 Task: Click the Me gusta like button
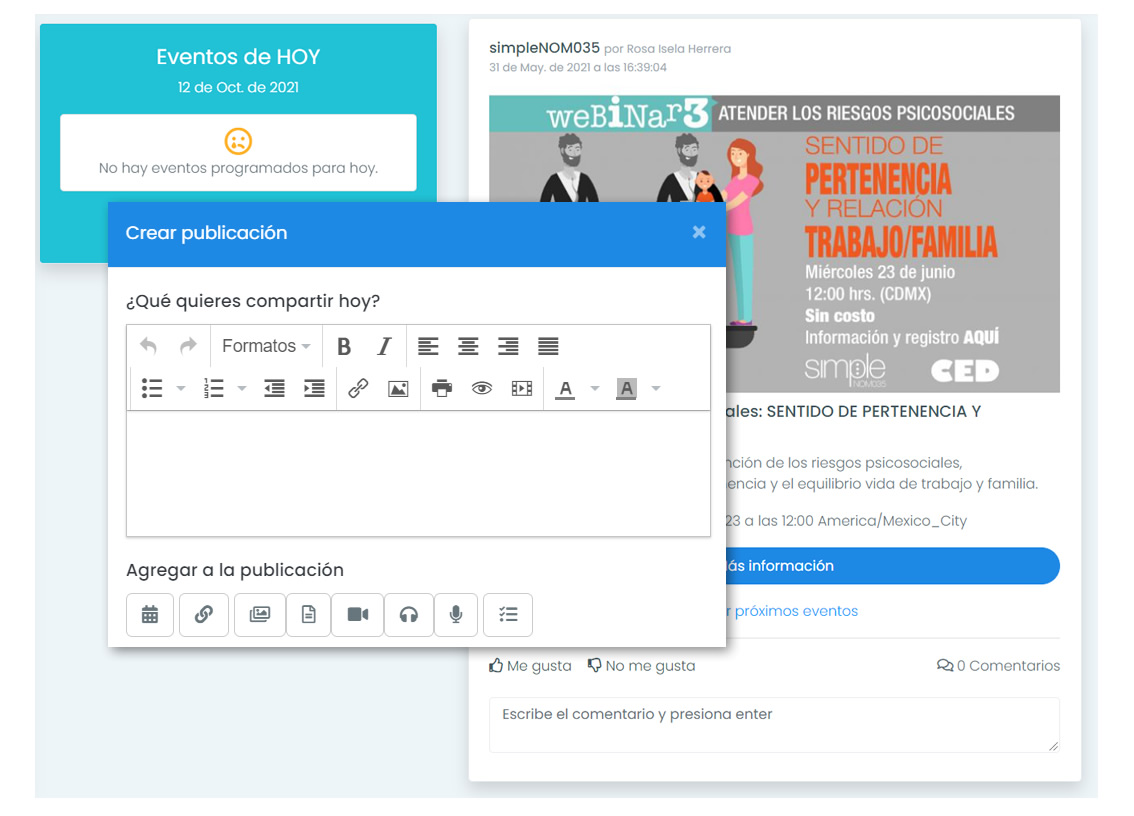click(530, 666)
